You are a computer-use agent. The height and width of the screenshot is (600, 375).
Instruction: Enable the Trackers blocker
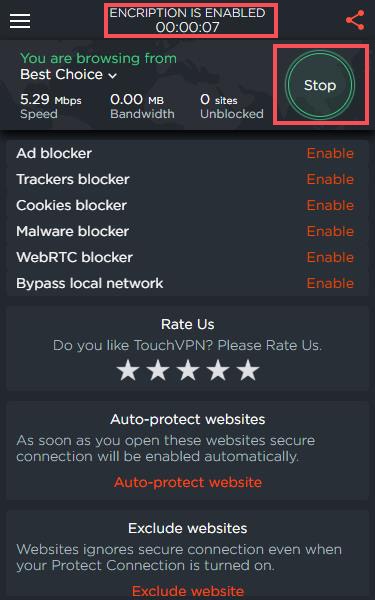pyautogui.click(x=330, y=179)
